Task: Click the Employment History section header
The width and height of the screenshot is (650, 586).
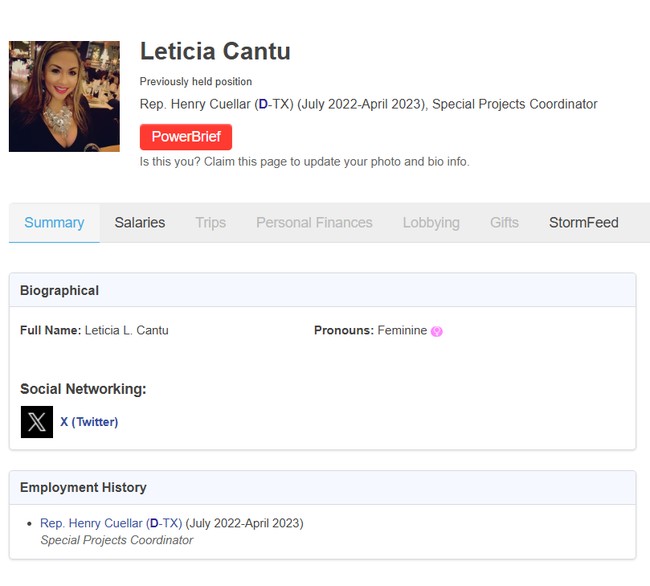Action: tap(83, 488)
